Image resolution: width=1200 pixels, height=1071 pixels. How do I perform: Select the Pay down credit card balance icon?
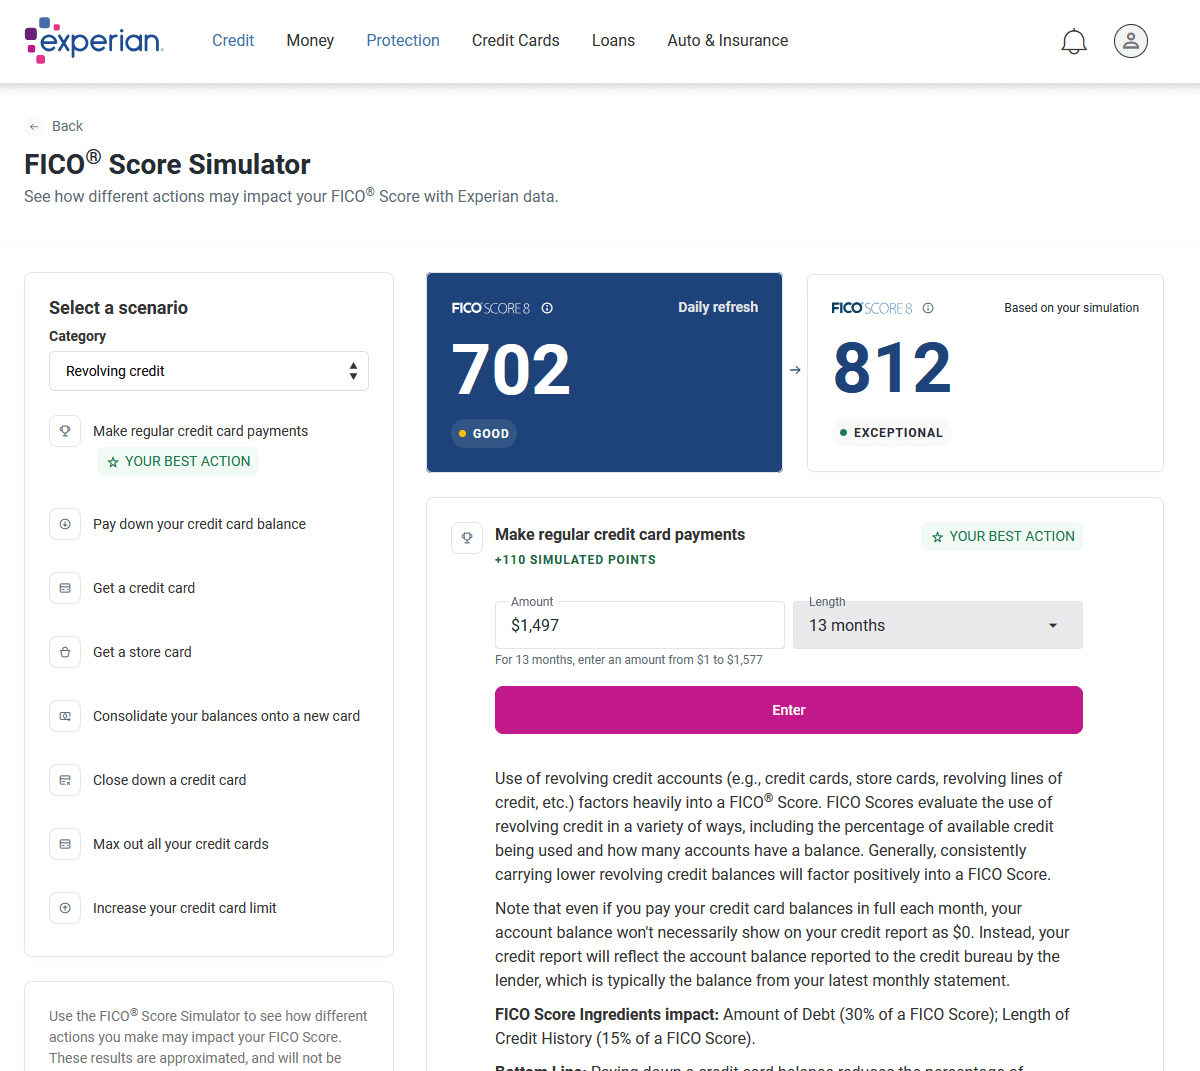[x=65, y=524]
